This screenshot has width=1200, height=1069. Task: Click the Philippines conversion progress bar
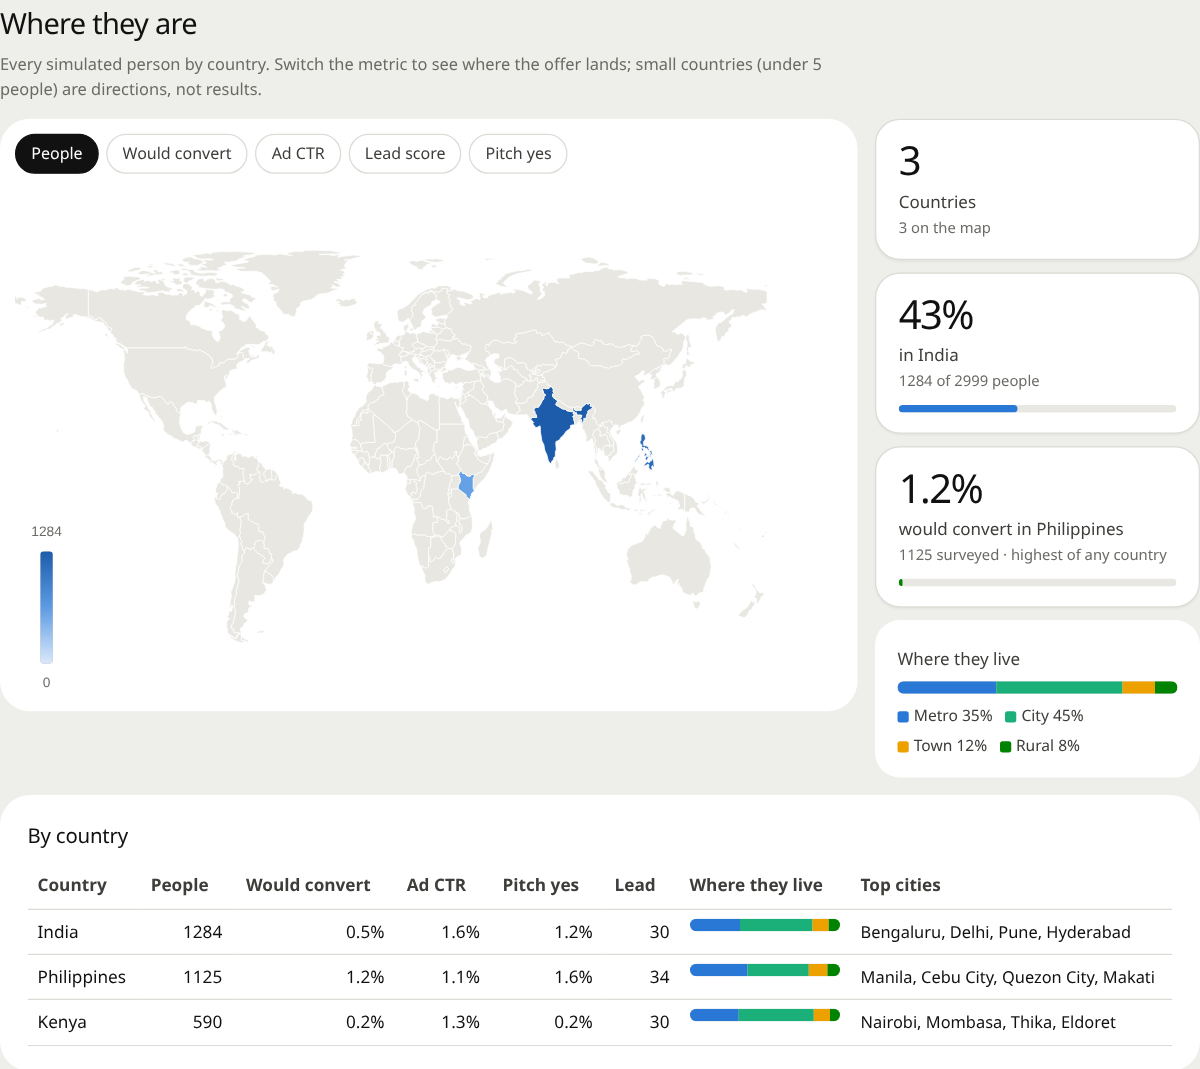coord(1037,582)
